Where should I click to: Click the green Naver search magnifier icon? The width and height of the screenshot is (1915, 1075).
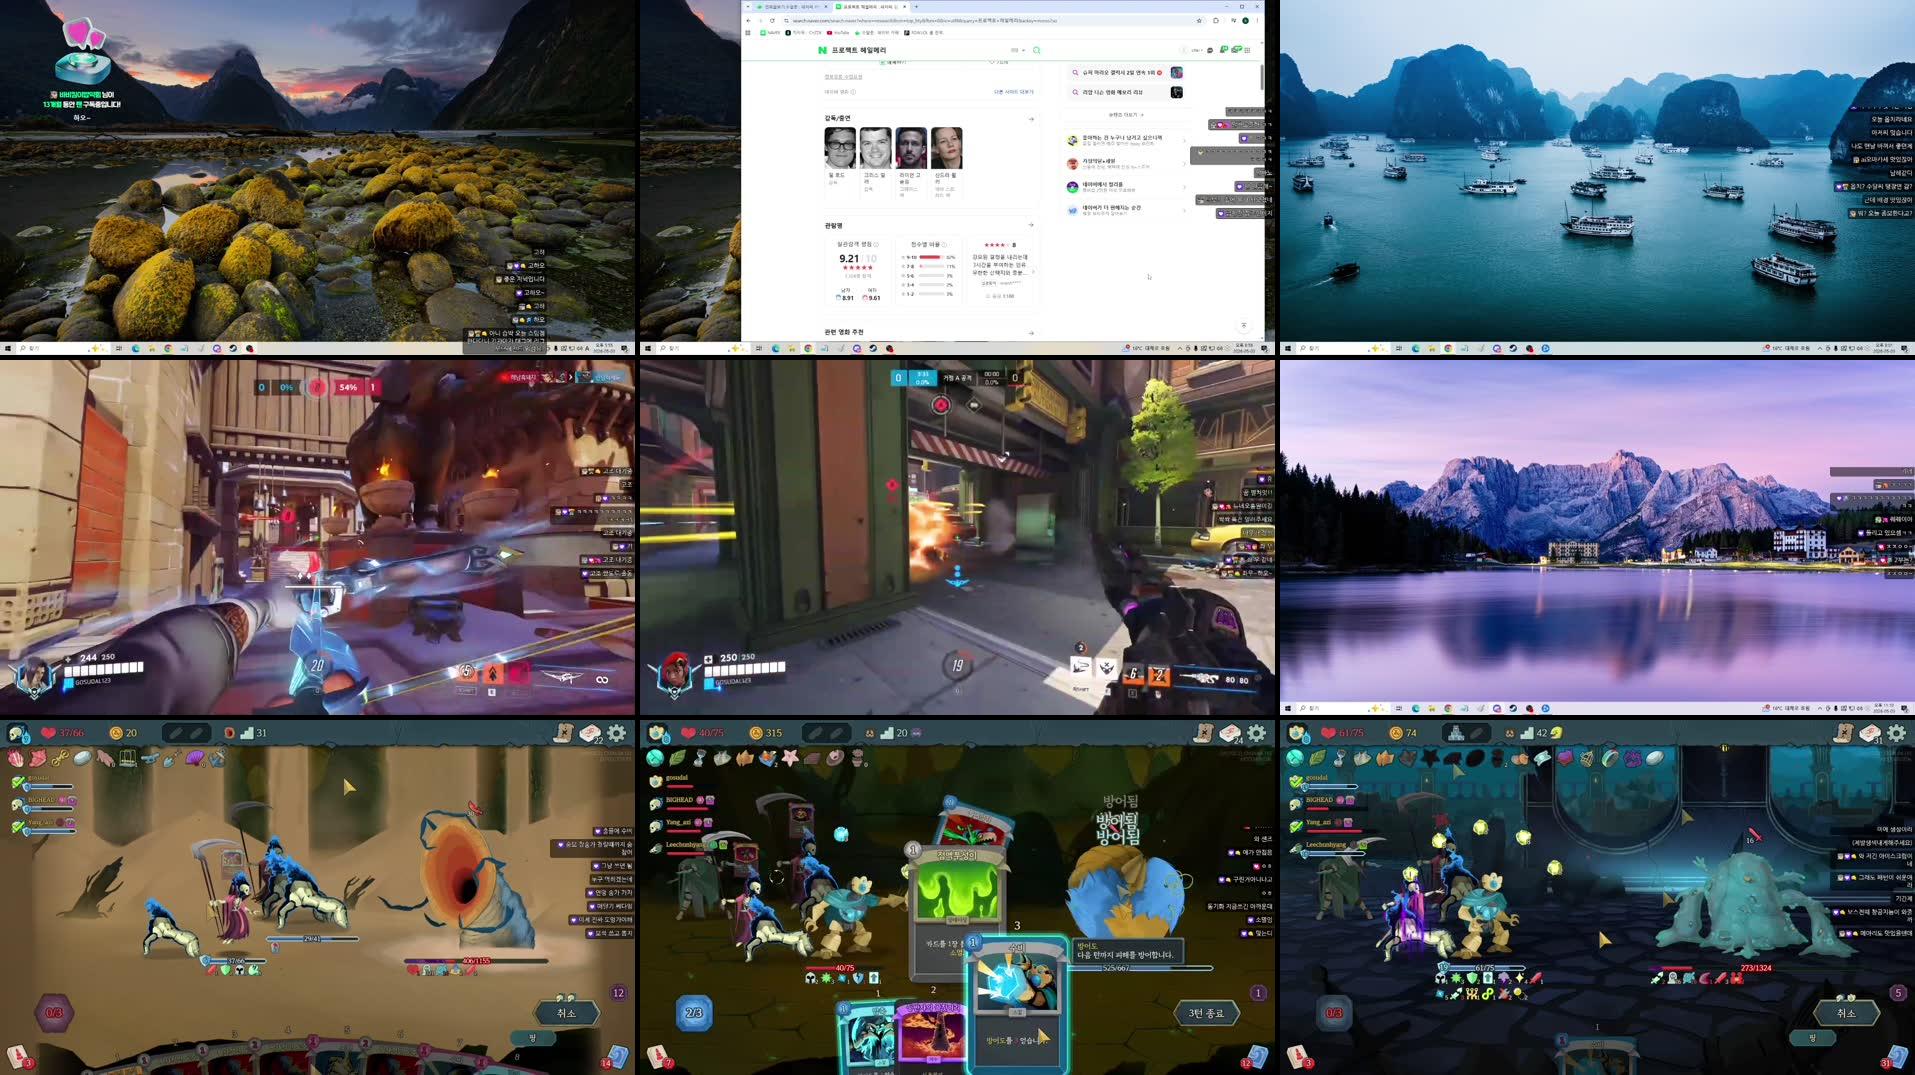(1036, 50)
